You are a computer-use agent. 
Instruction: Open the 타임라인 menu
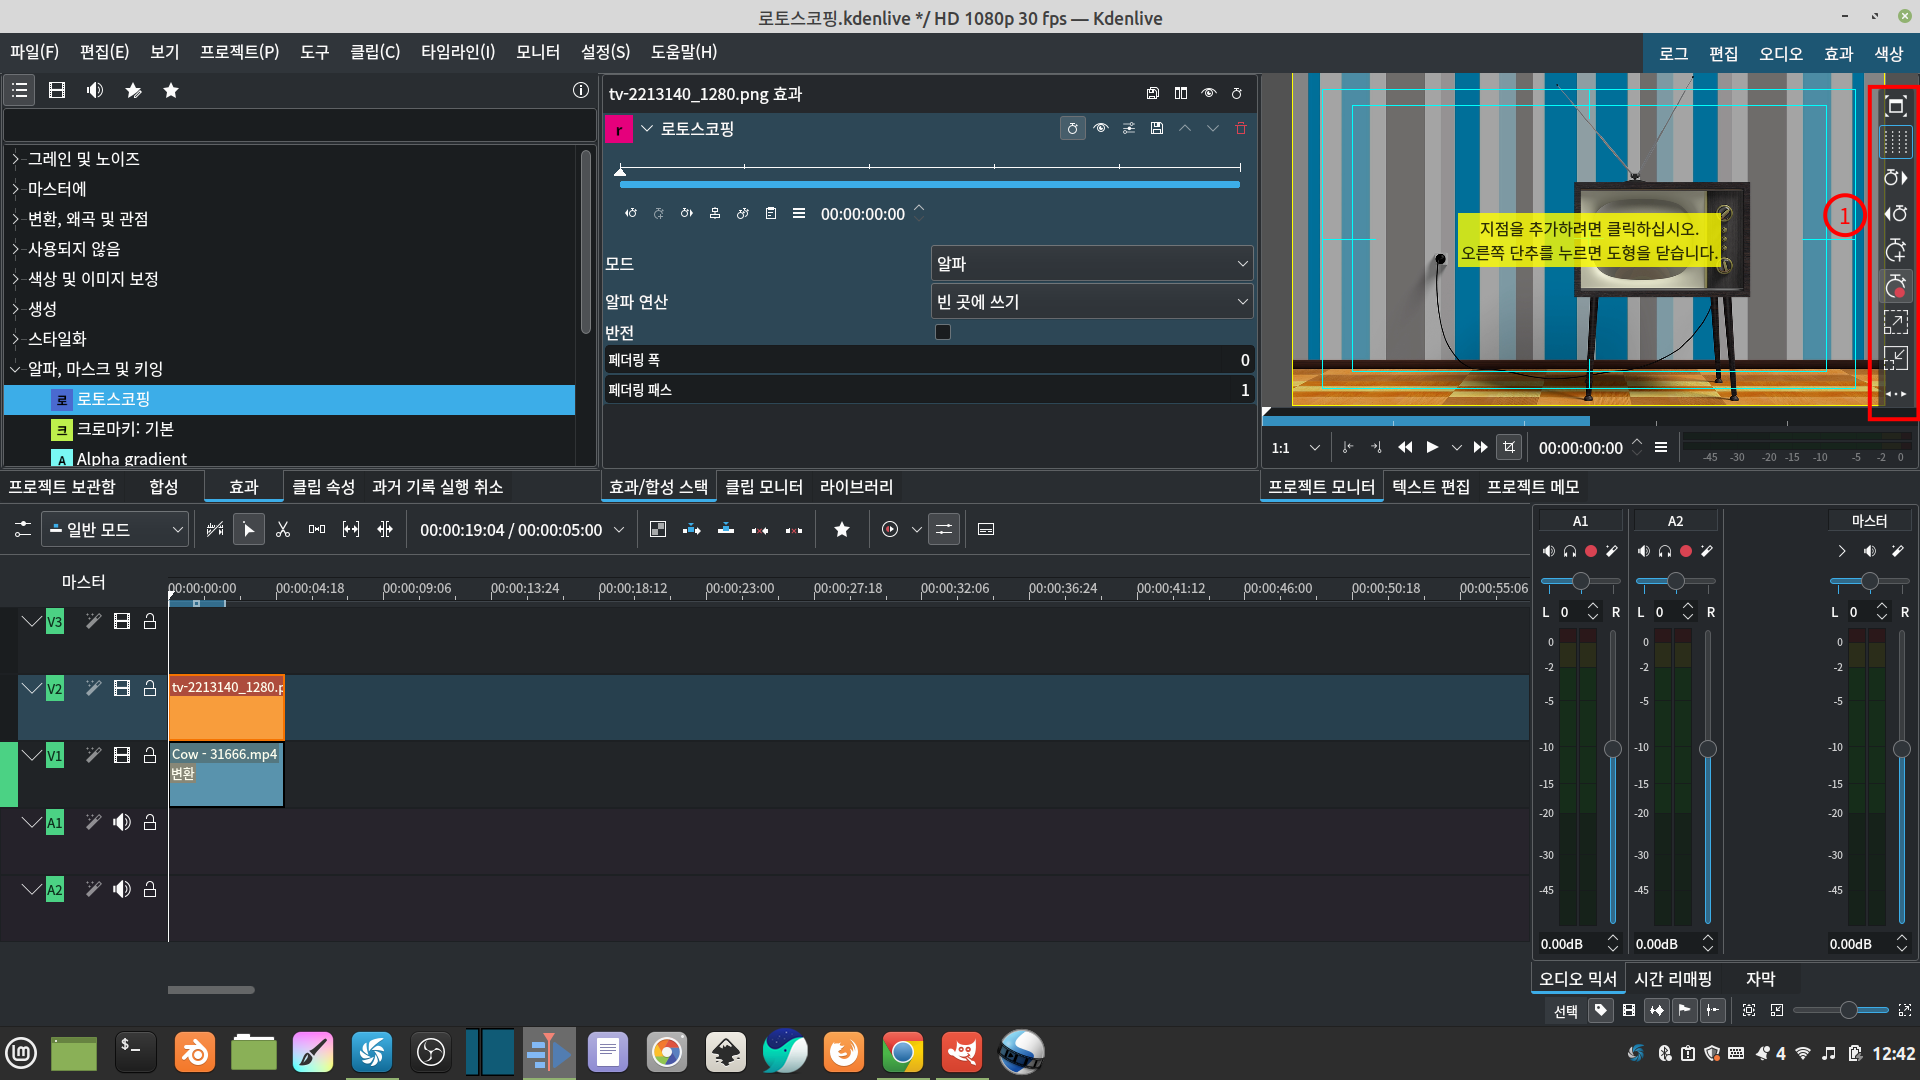click(x=457, y=52)
